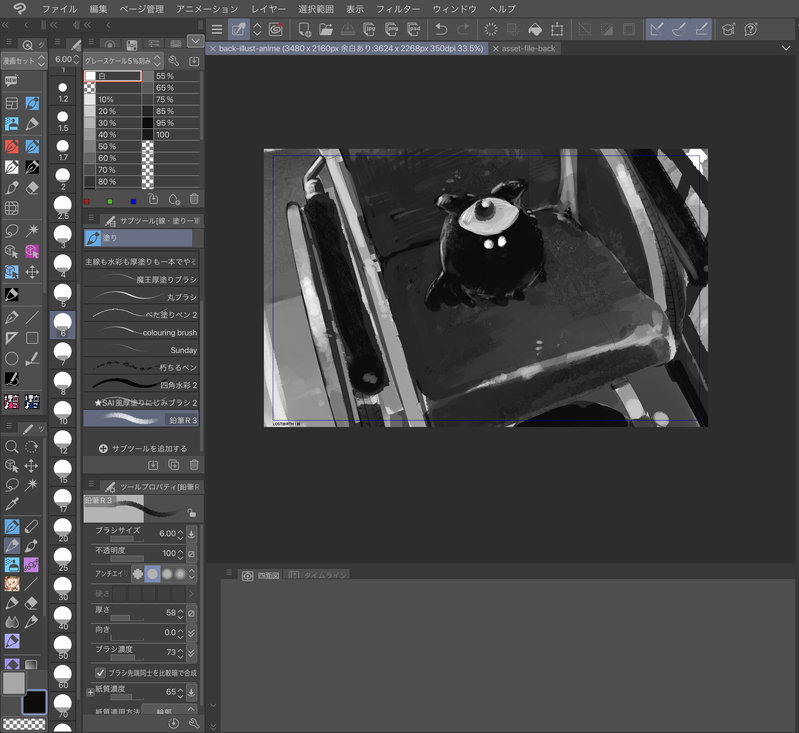This screenshot has height=733, width=799.
Task: Toggle the ブラシ先端同士を比較暗で合成 checkbox
Action: point(100,673)
